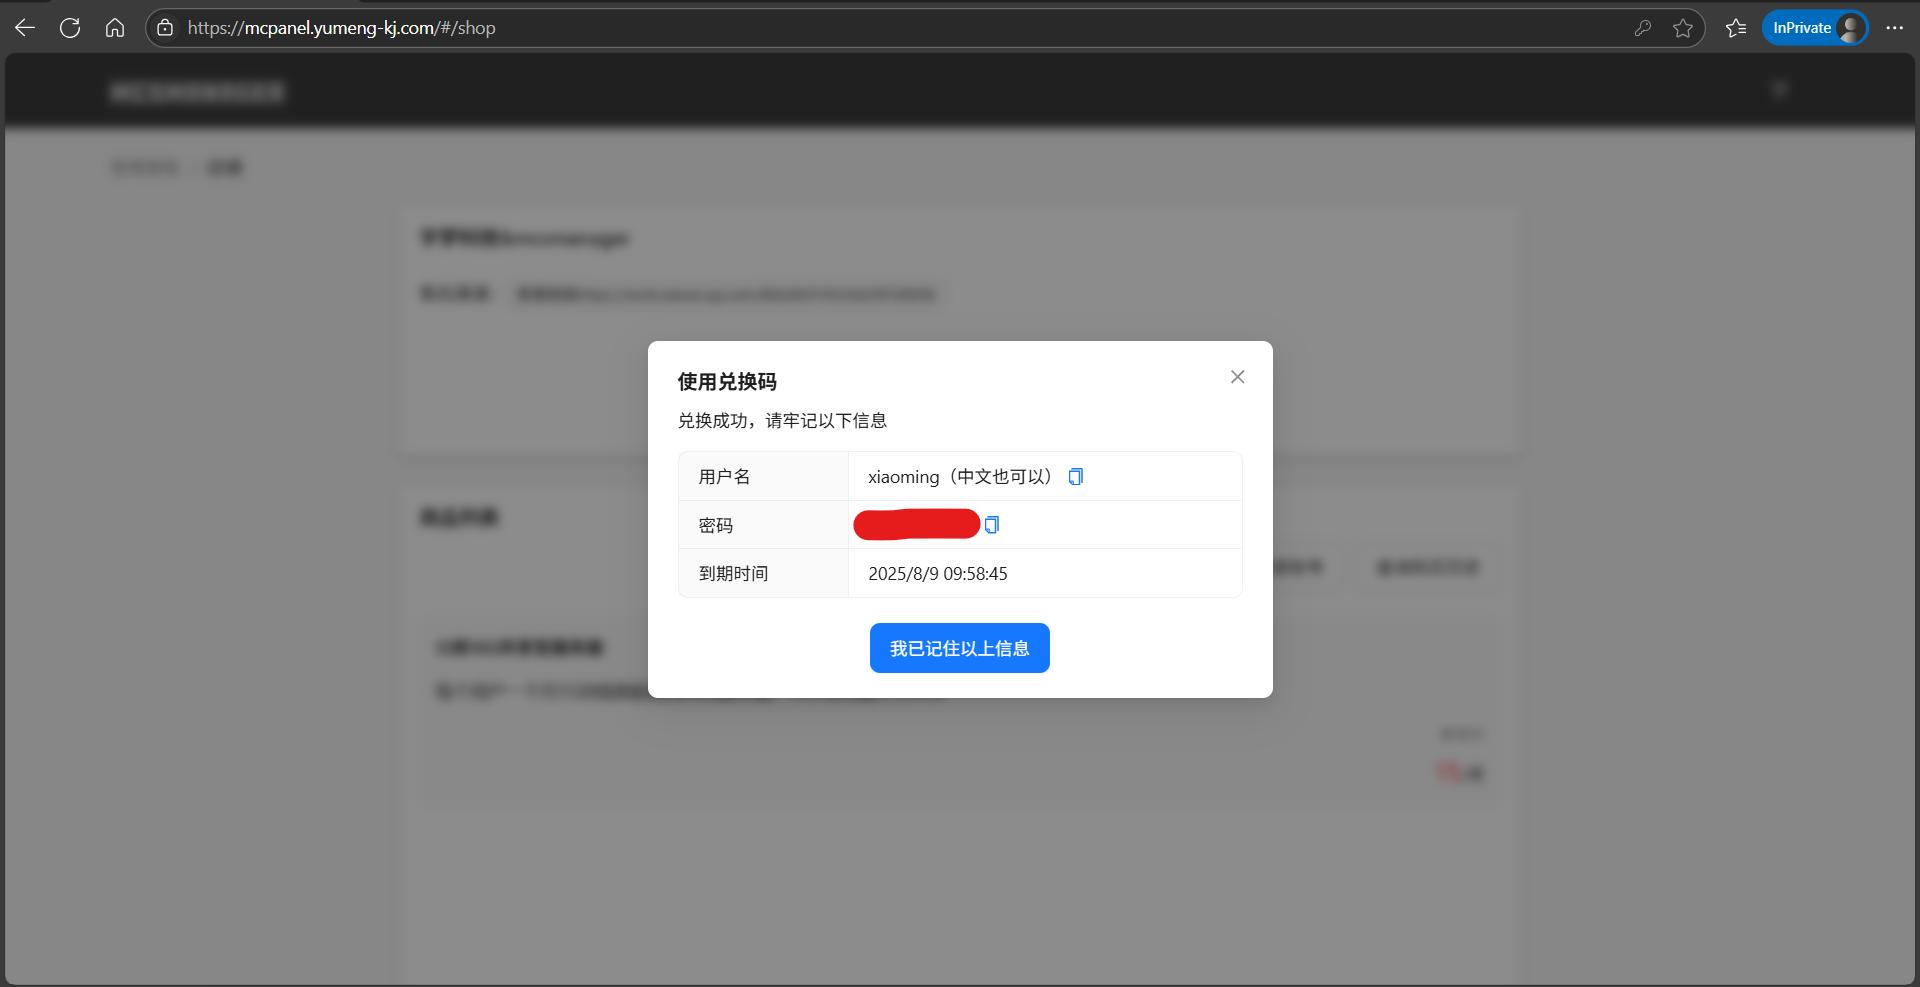Select the expiry time 2025/8/9 09:58:45

[937, 574]
